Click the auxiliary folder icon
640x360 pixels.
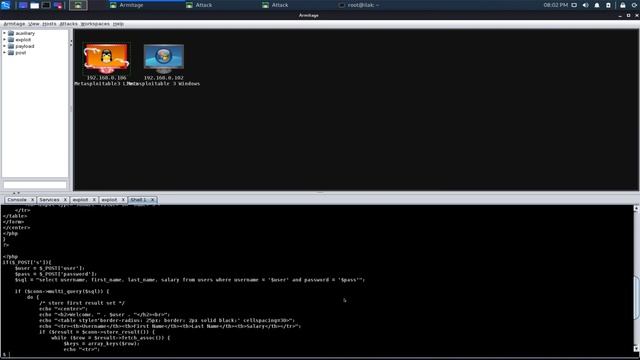coord(11,33)
